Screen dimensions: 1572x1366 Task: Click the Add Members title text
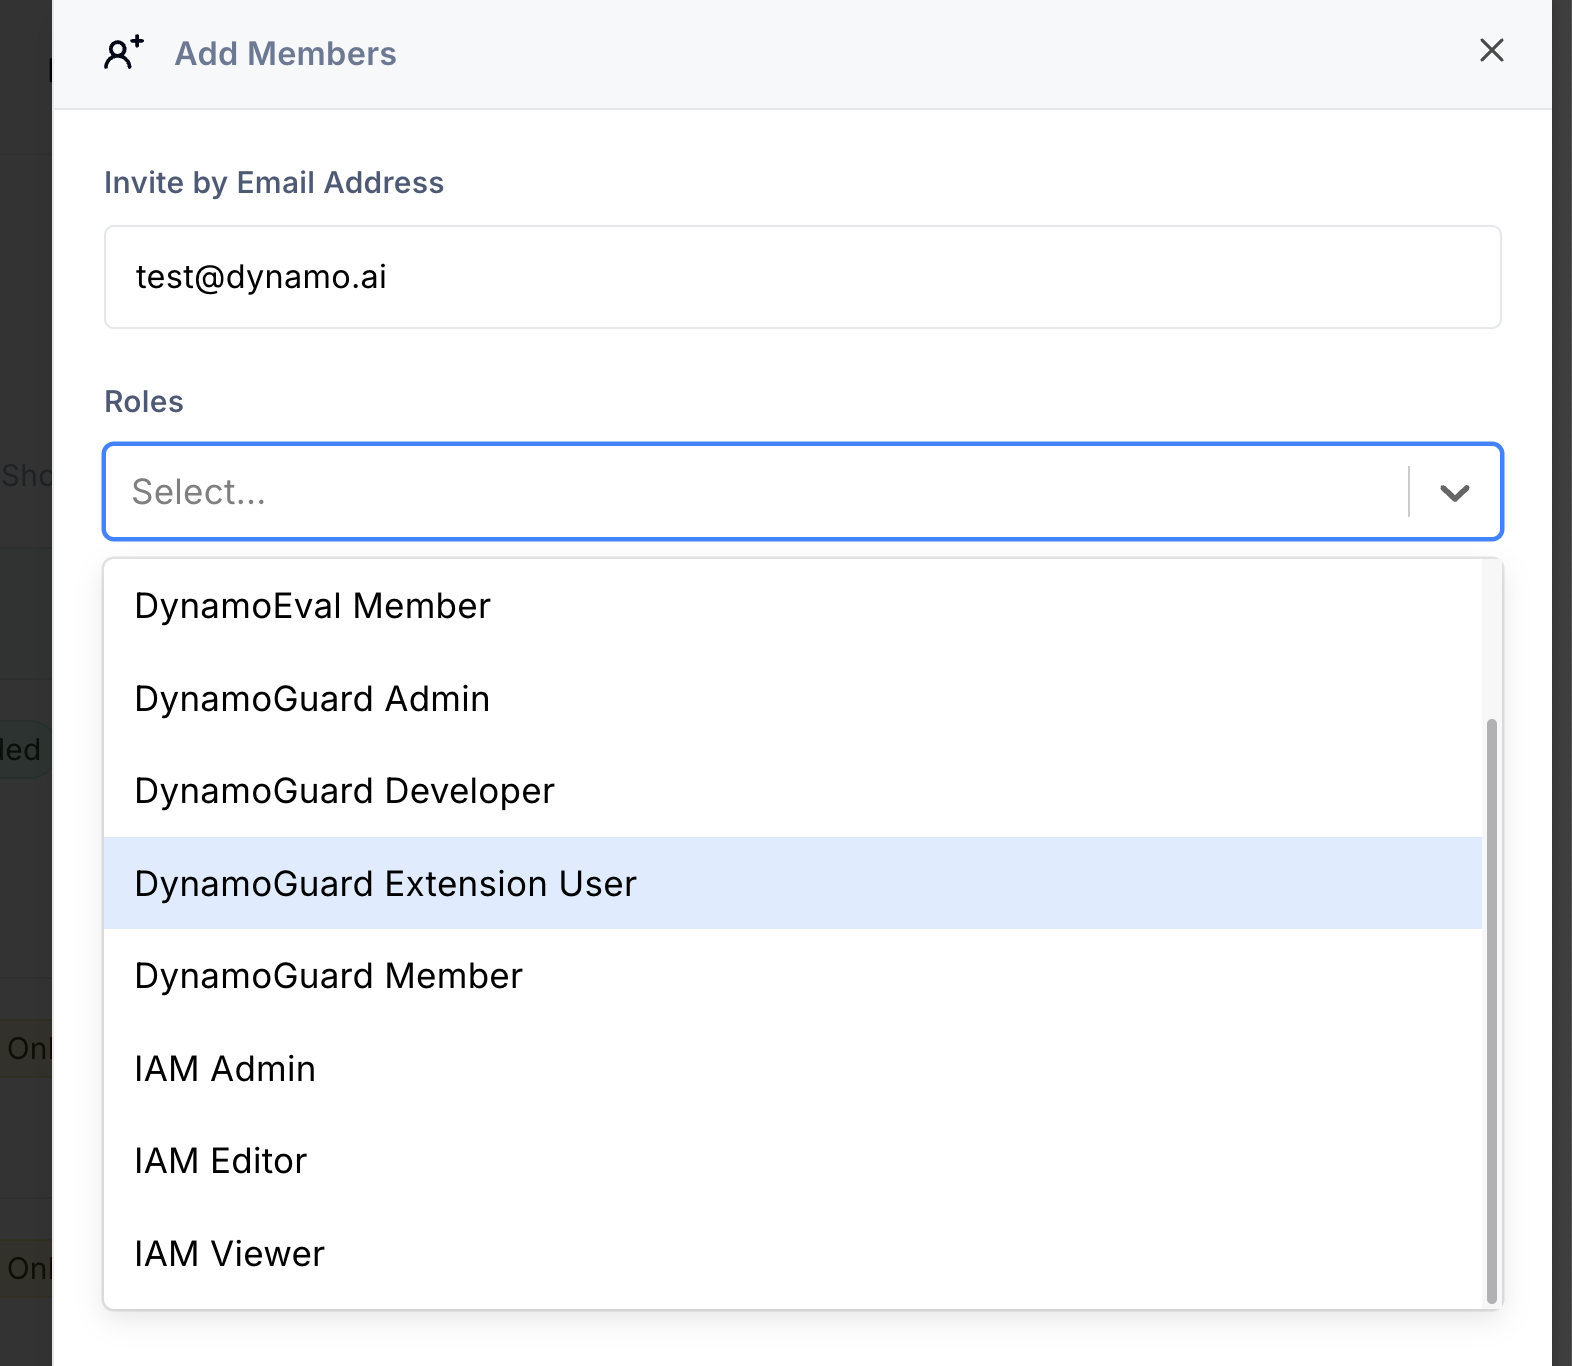(x=286, y=53)
